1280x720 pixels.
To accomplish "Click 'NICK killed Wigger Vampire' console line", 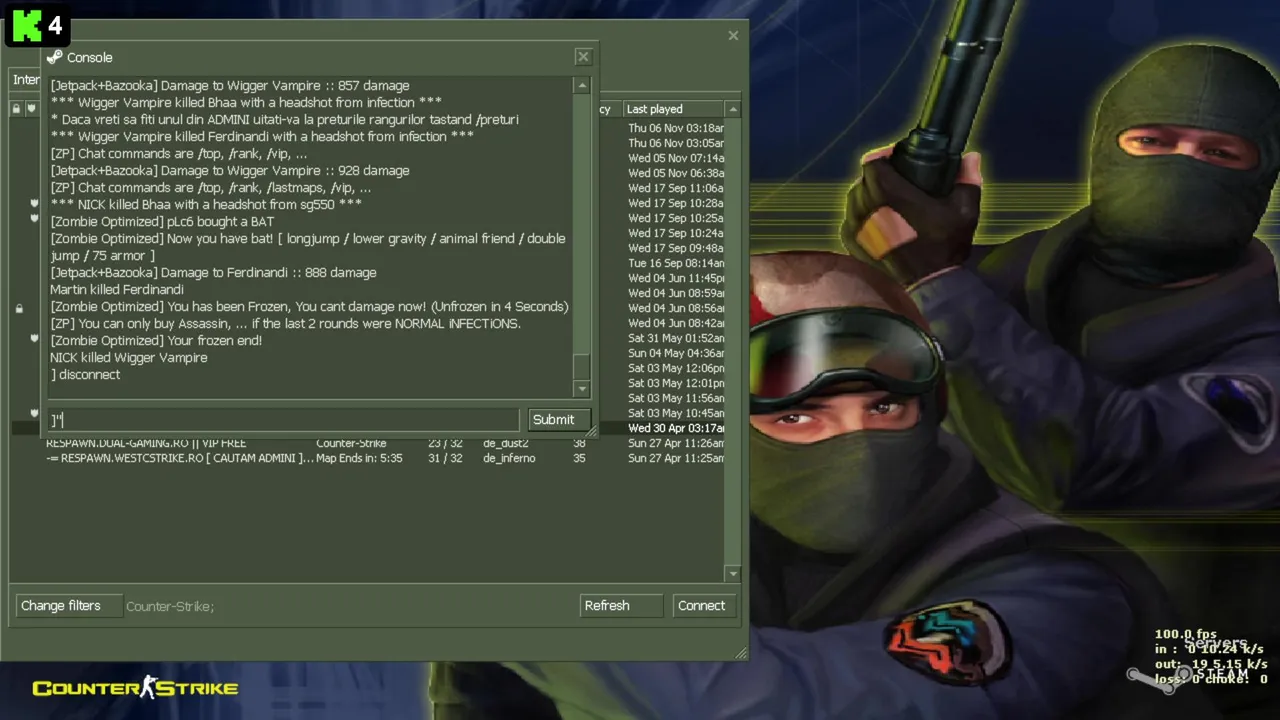I will (x=129, y=358).
